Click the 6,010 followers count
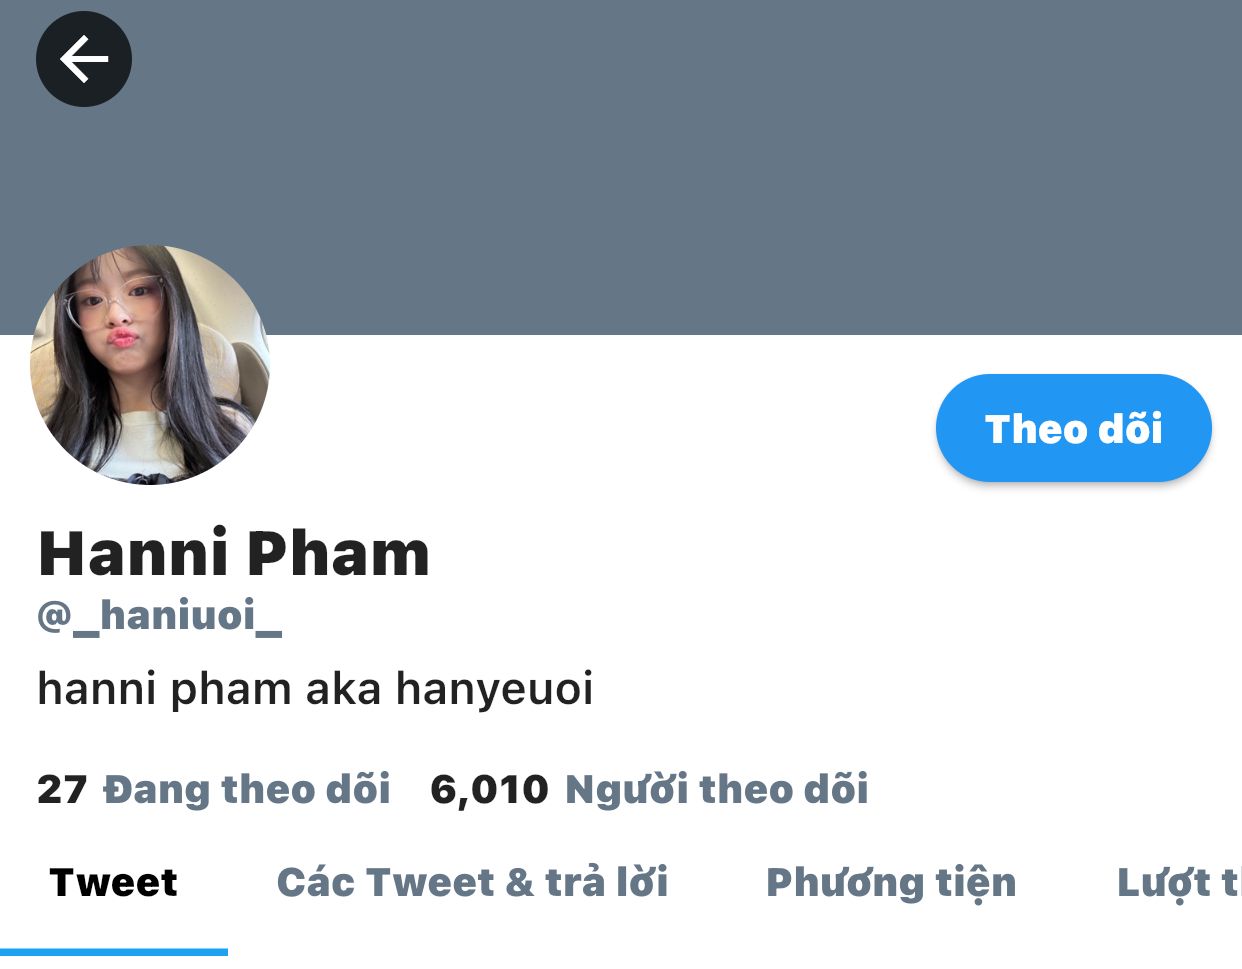 [x=489, y=790]
